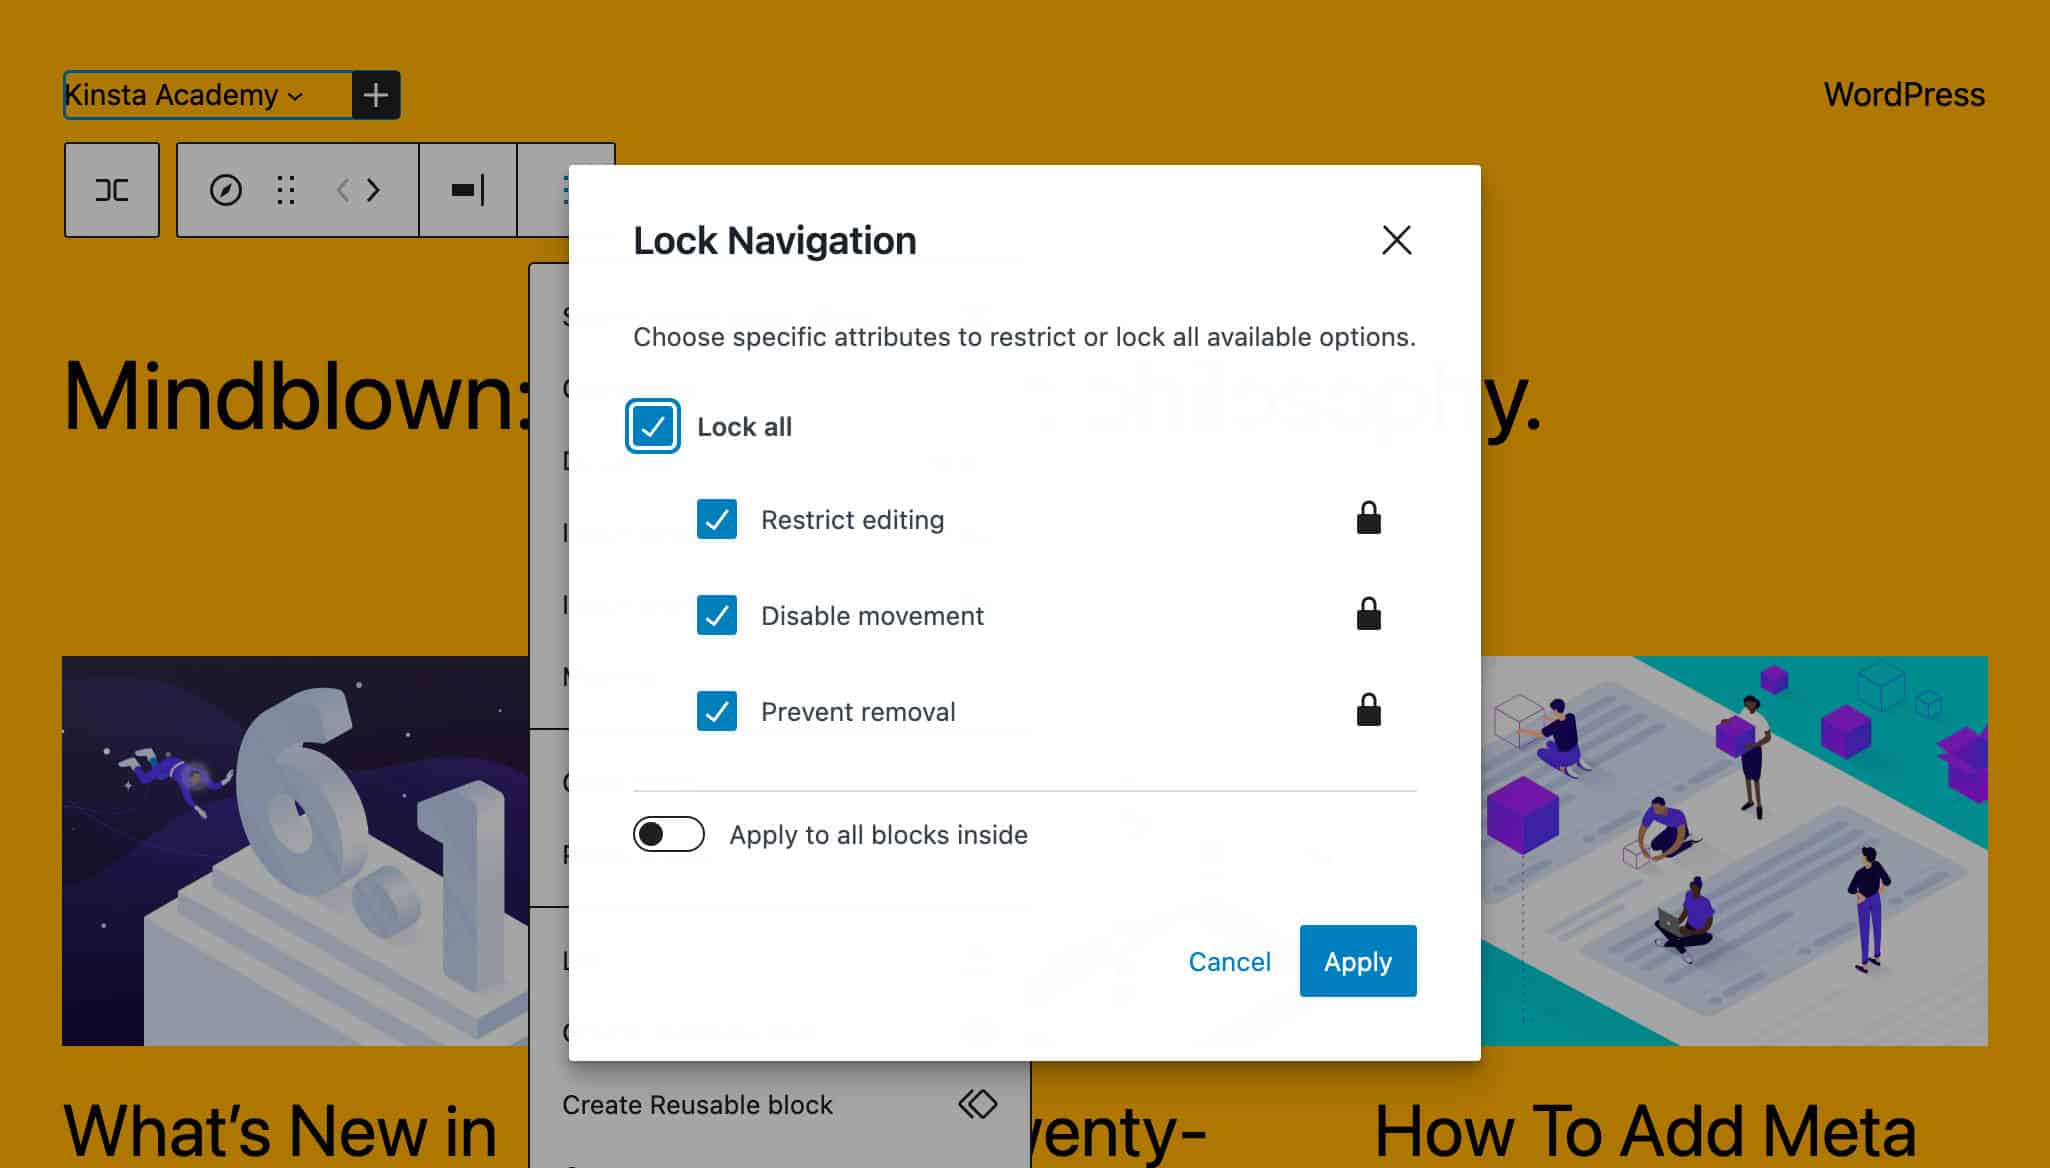
Task: Disable the Prevent removal checkbox
Action: tap(715, 711)
